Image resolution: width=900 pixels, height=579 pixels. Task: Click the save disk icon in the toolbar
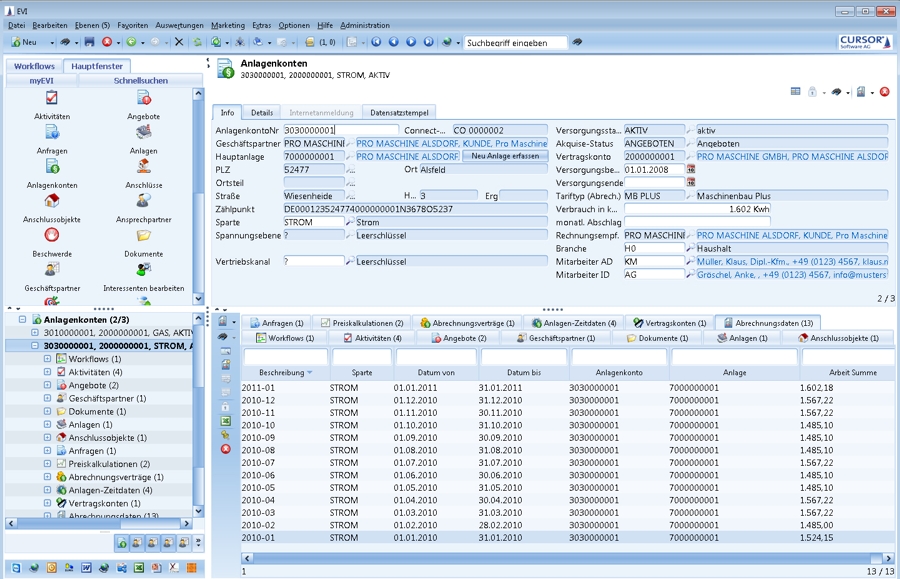pos(89,42)
